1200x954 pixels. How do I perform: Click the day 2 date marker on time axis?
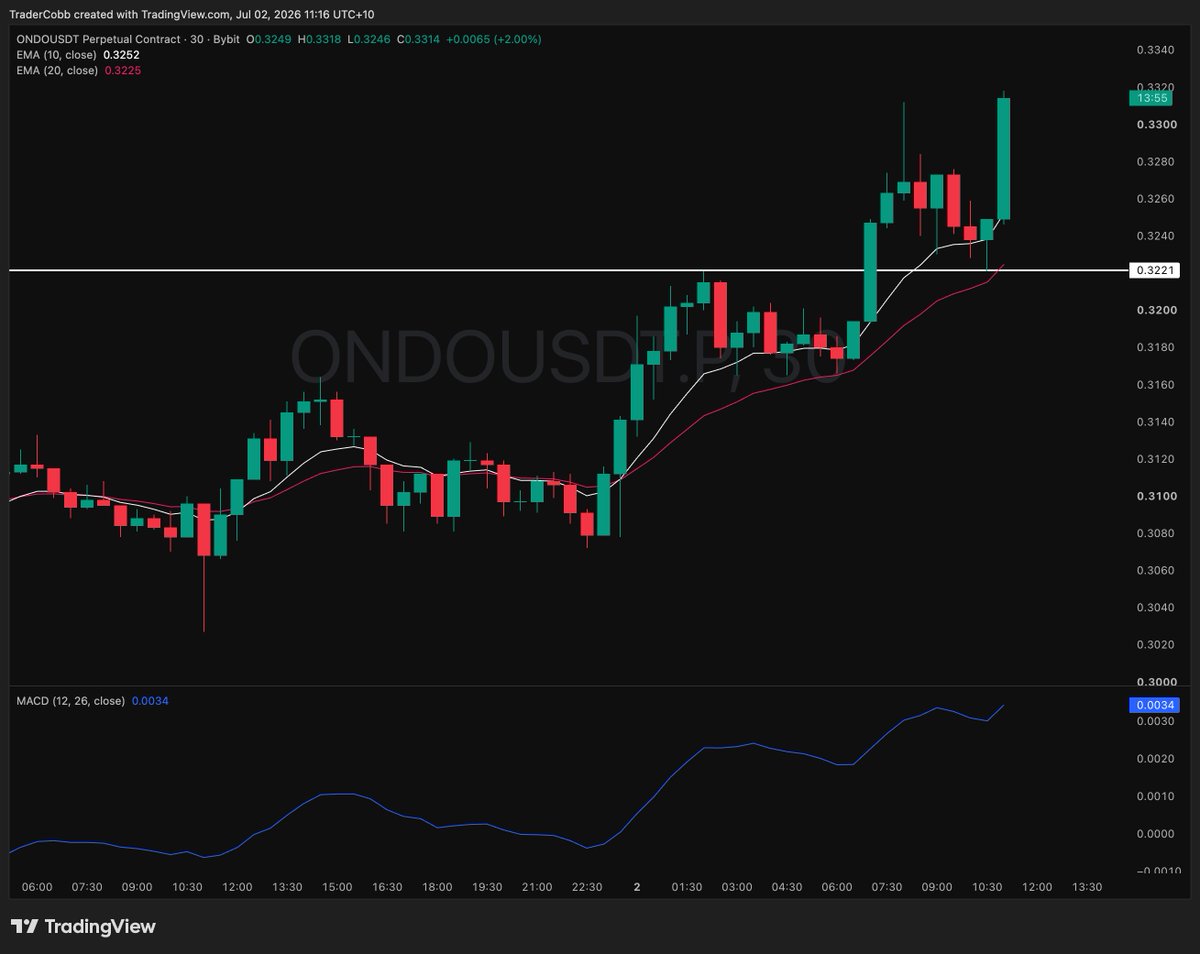(637, 887)
